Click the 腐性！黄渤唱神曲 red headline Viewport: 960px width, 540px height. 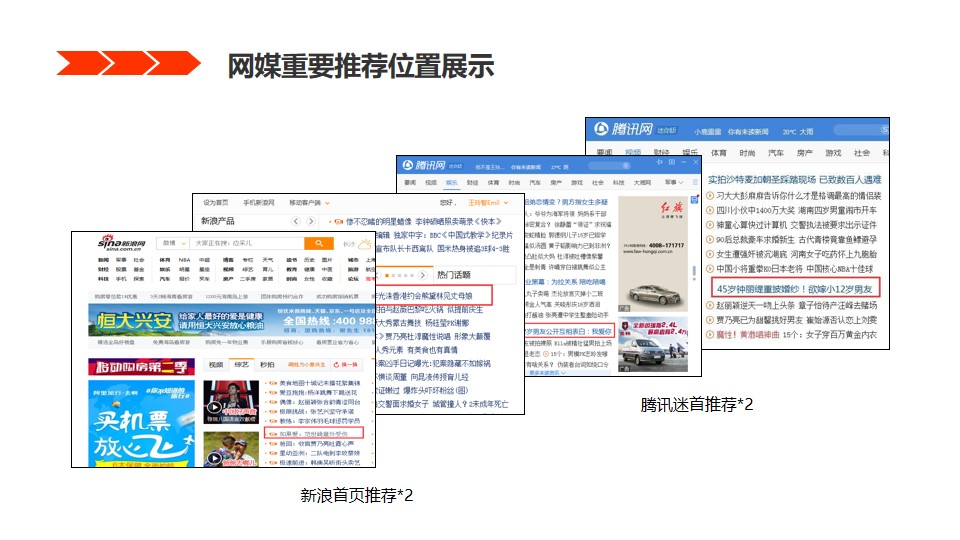(x=748, y=334)
